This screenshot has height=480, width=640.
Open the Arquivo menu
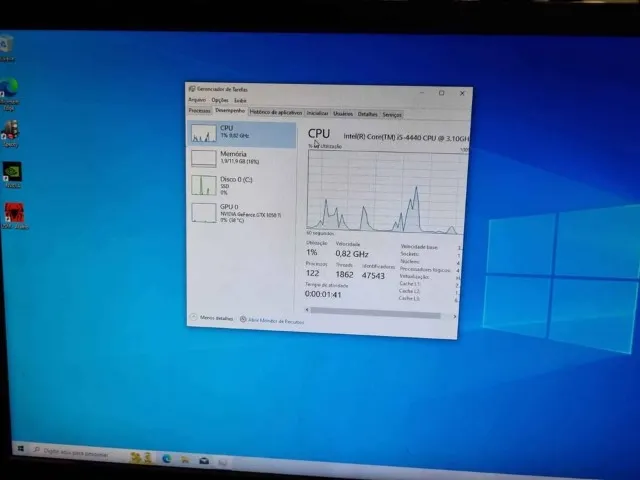point(197,100)
